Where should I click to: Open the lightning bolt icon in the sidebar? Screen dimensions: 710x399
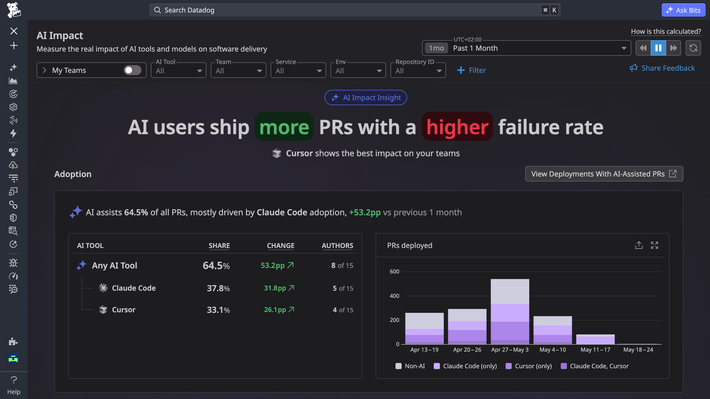coord(13,133)
